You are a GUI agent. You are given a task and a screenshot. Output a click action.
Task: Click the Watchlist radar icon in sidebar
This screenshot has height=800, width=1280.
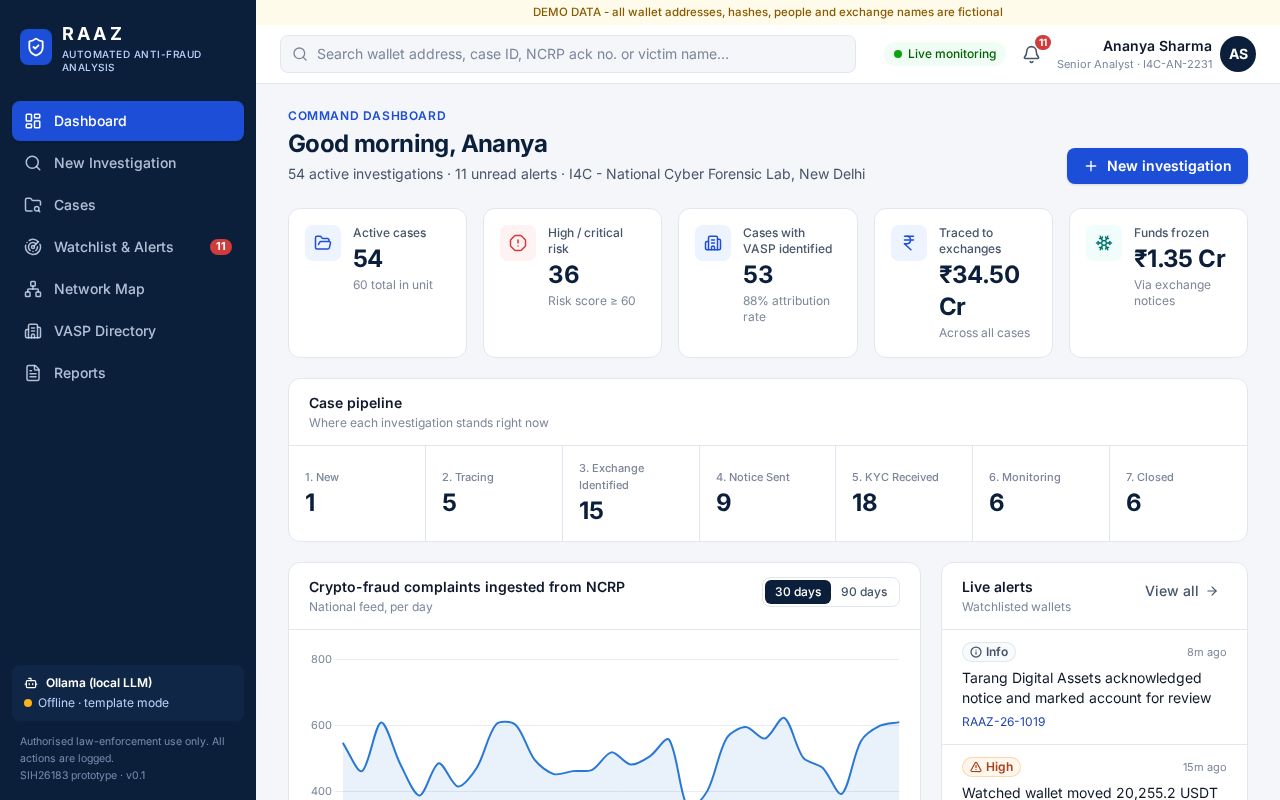coord(33,247)
